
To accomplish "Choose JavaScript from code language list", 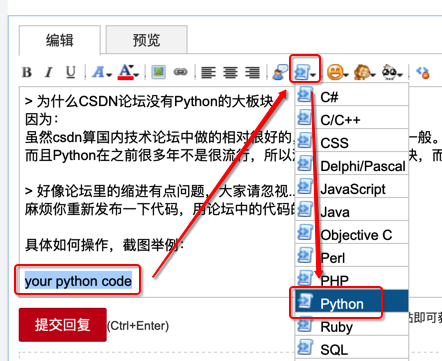I will (352, 187).
